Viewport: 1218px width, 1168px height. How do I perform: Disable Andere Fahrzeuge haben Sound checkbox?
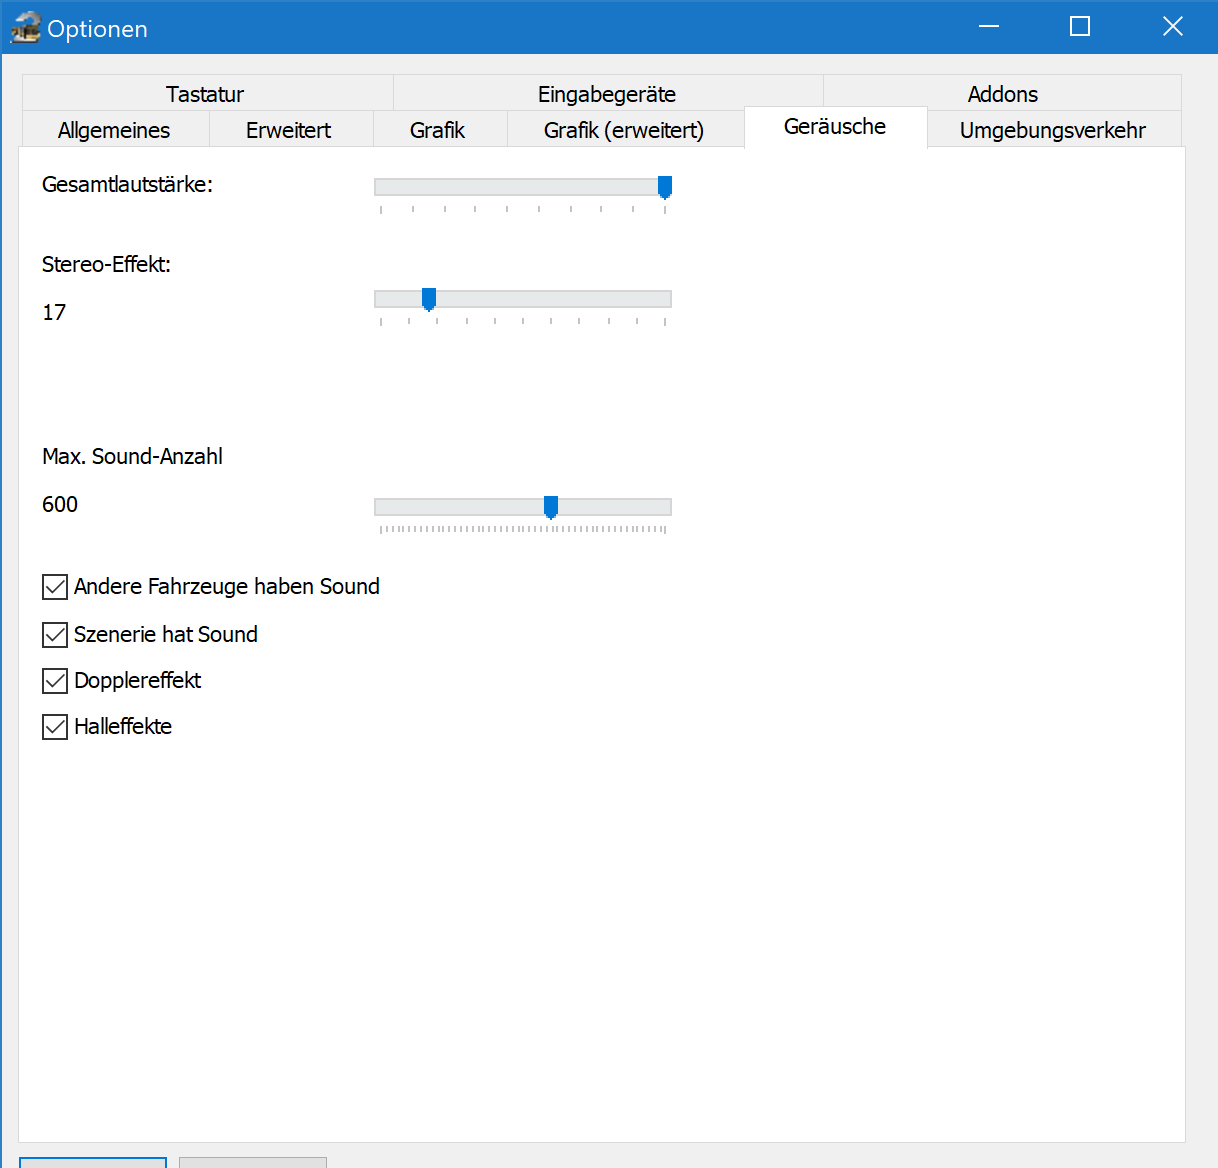click(55, 587)
